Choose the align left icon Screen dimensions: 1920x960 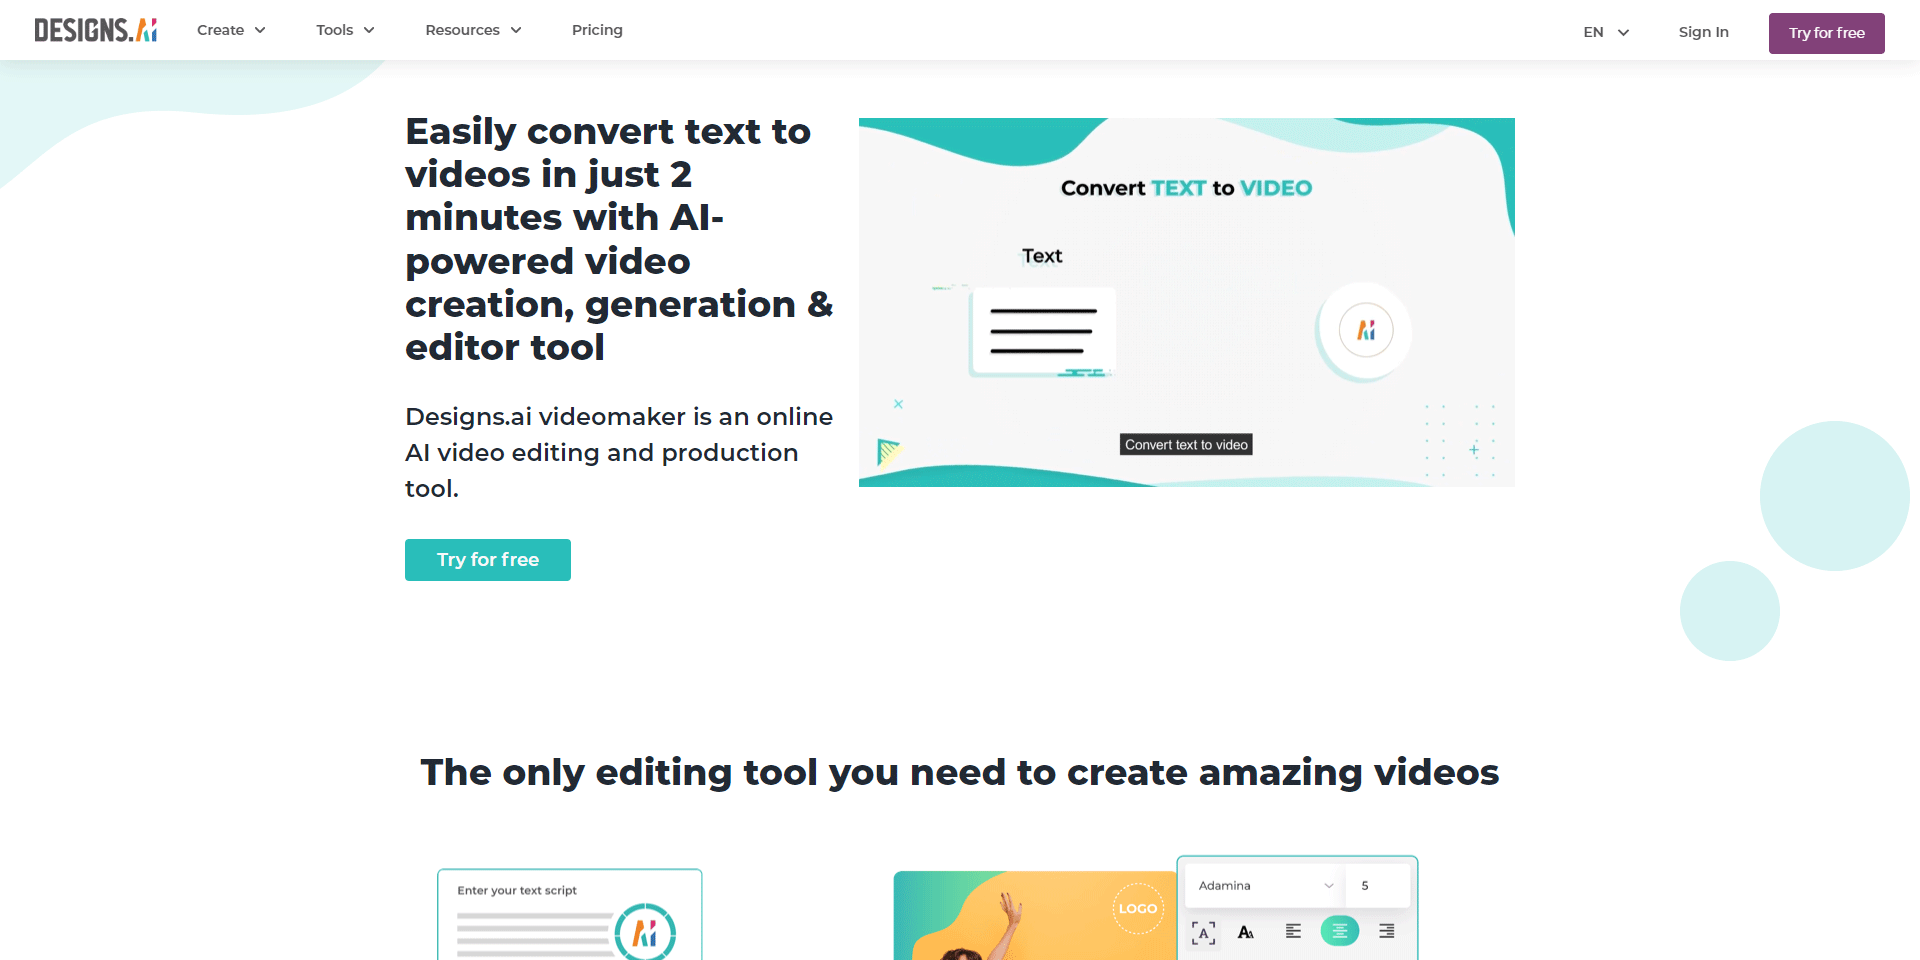(x=1293, y=931)
